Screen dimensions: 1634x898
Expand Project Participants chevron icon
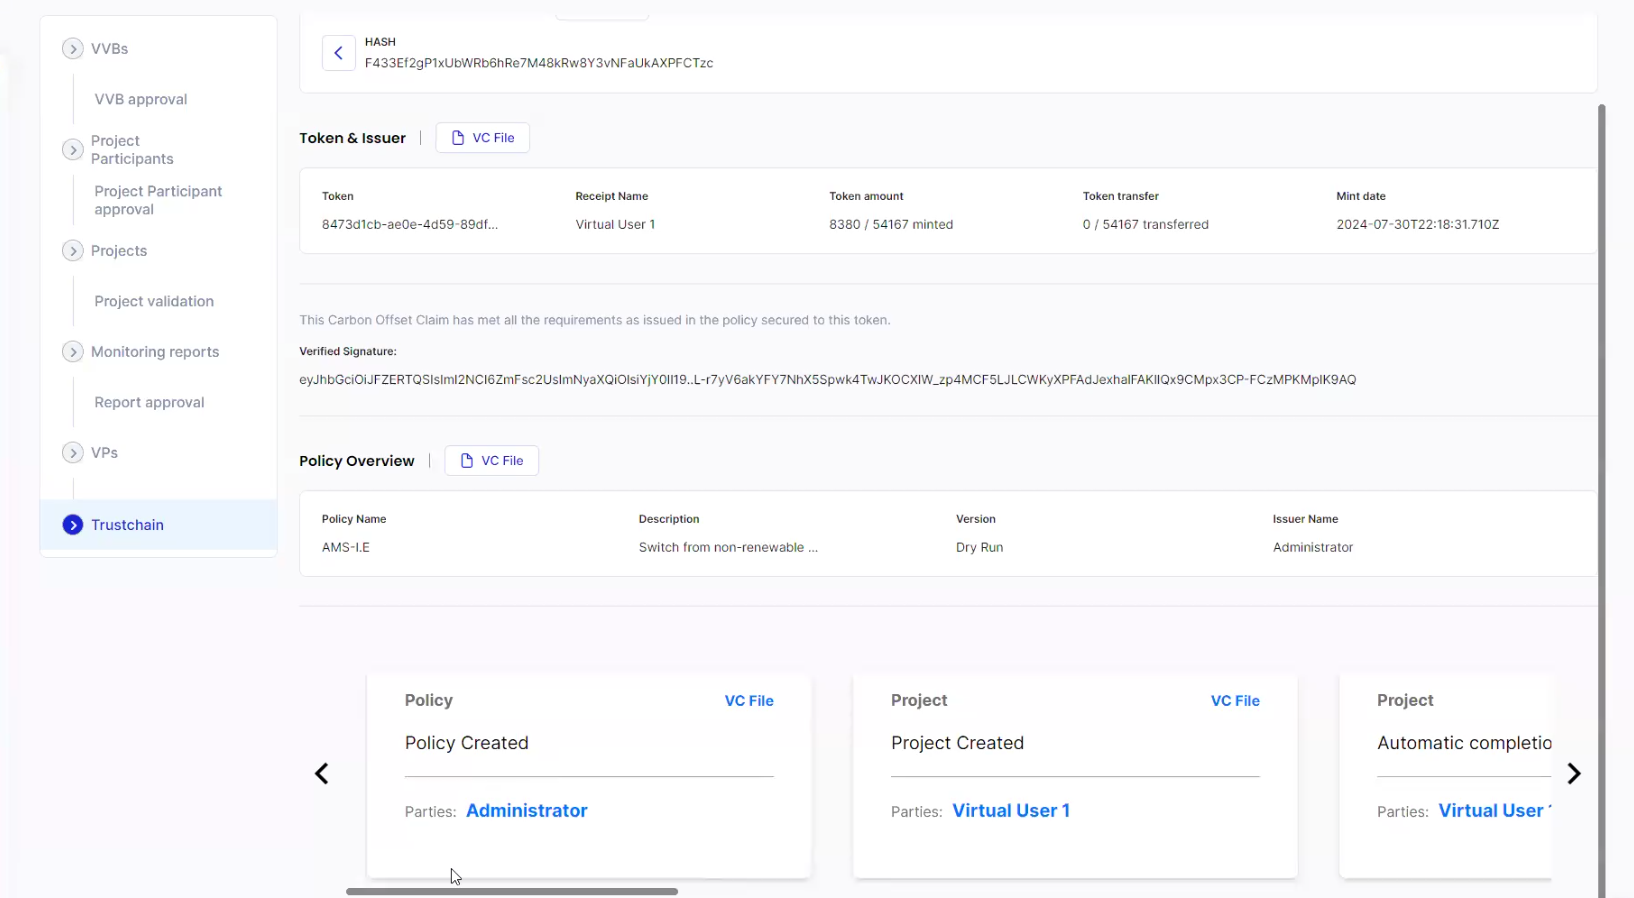click(73, 150)
